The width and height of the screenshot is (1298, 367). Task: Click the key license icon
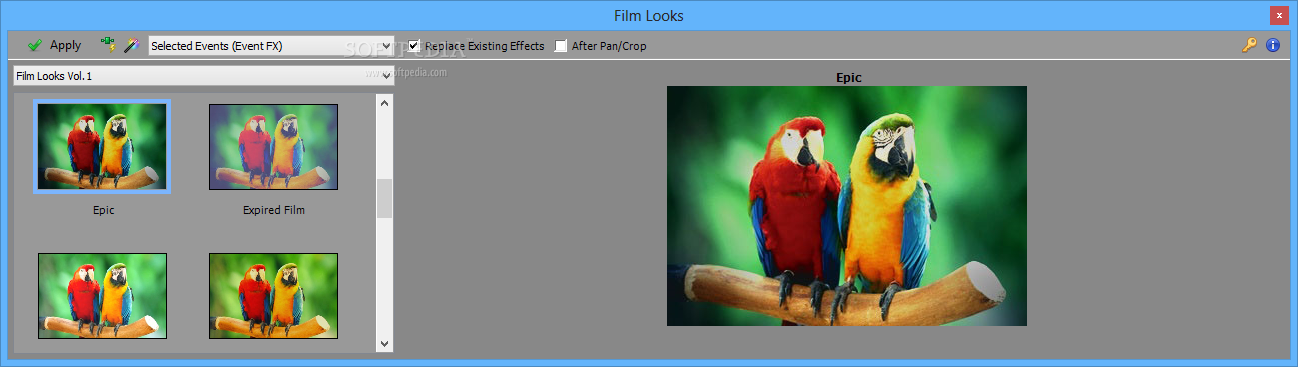point(1249,45)
